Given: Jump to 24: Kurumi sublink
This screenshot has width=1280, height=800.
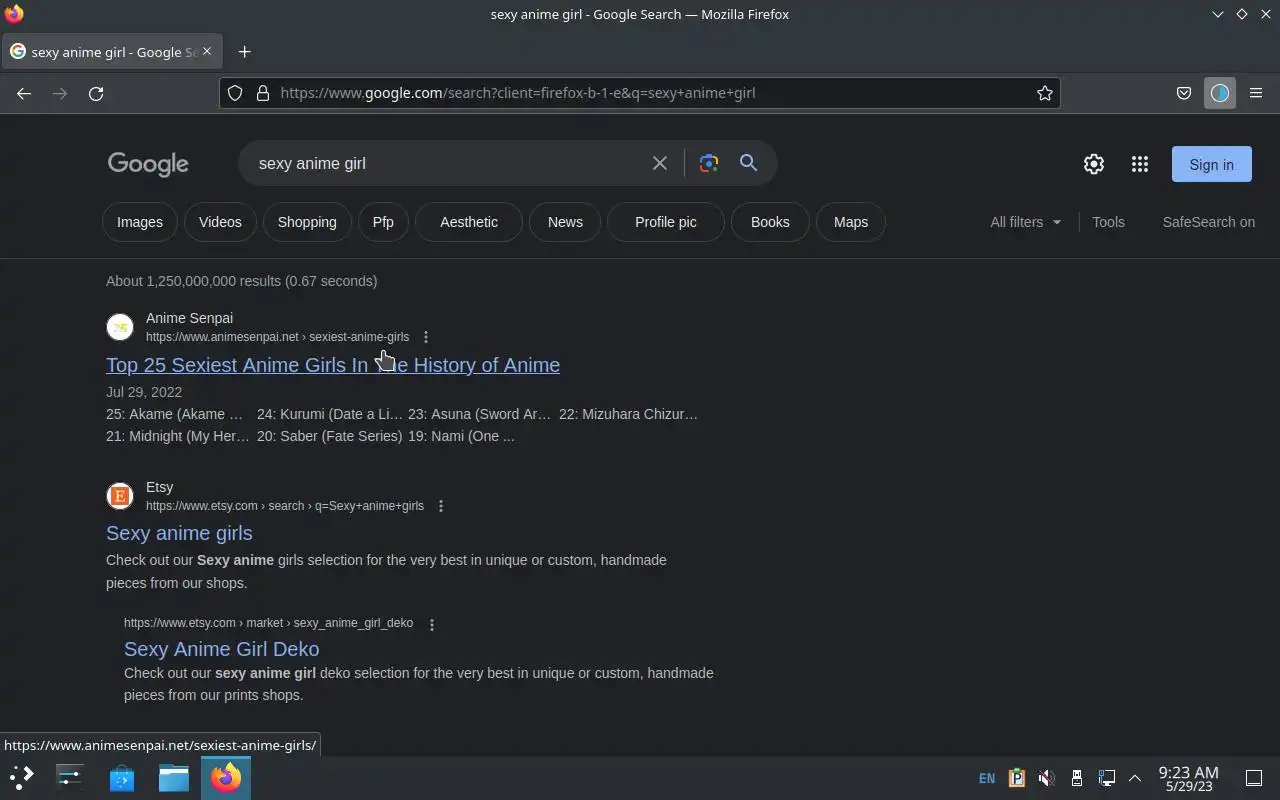Looking at the screenshot, I should click(330, 414).
